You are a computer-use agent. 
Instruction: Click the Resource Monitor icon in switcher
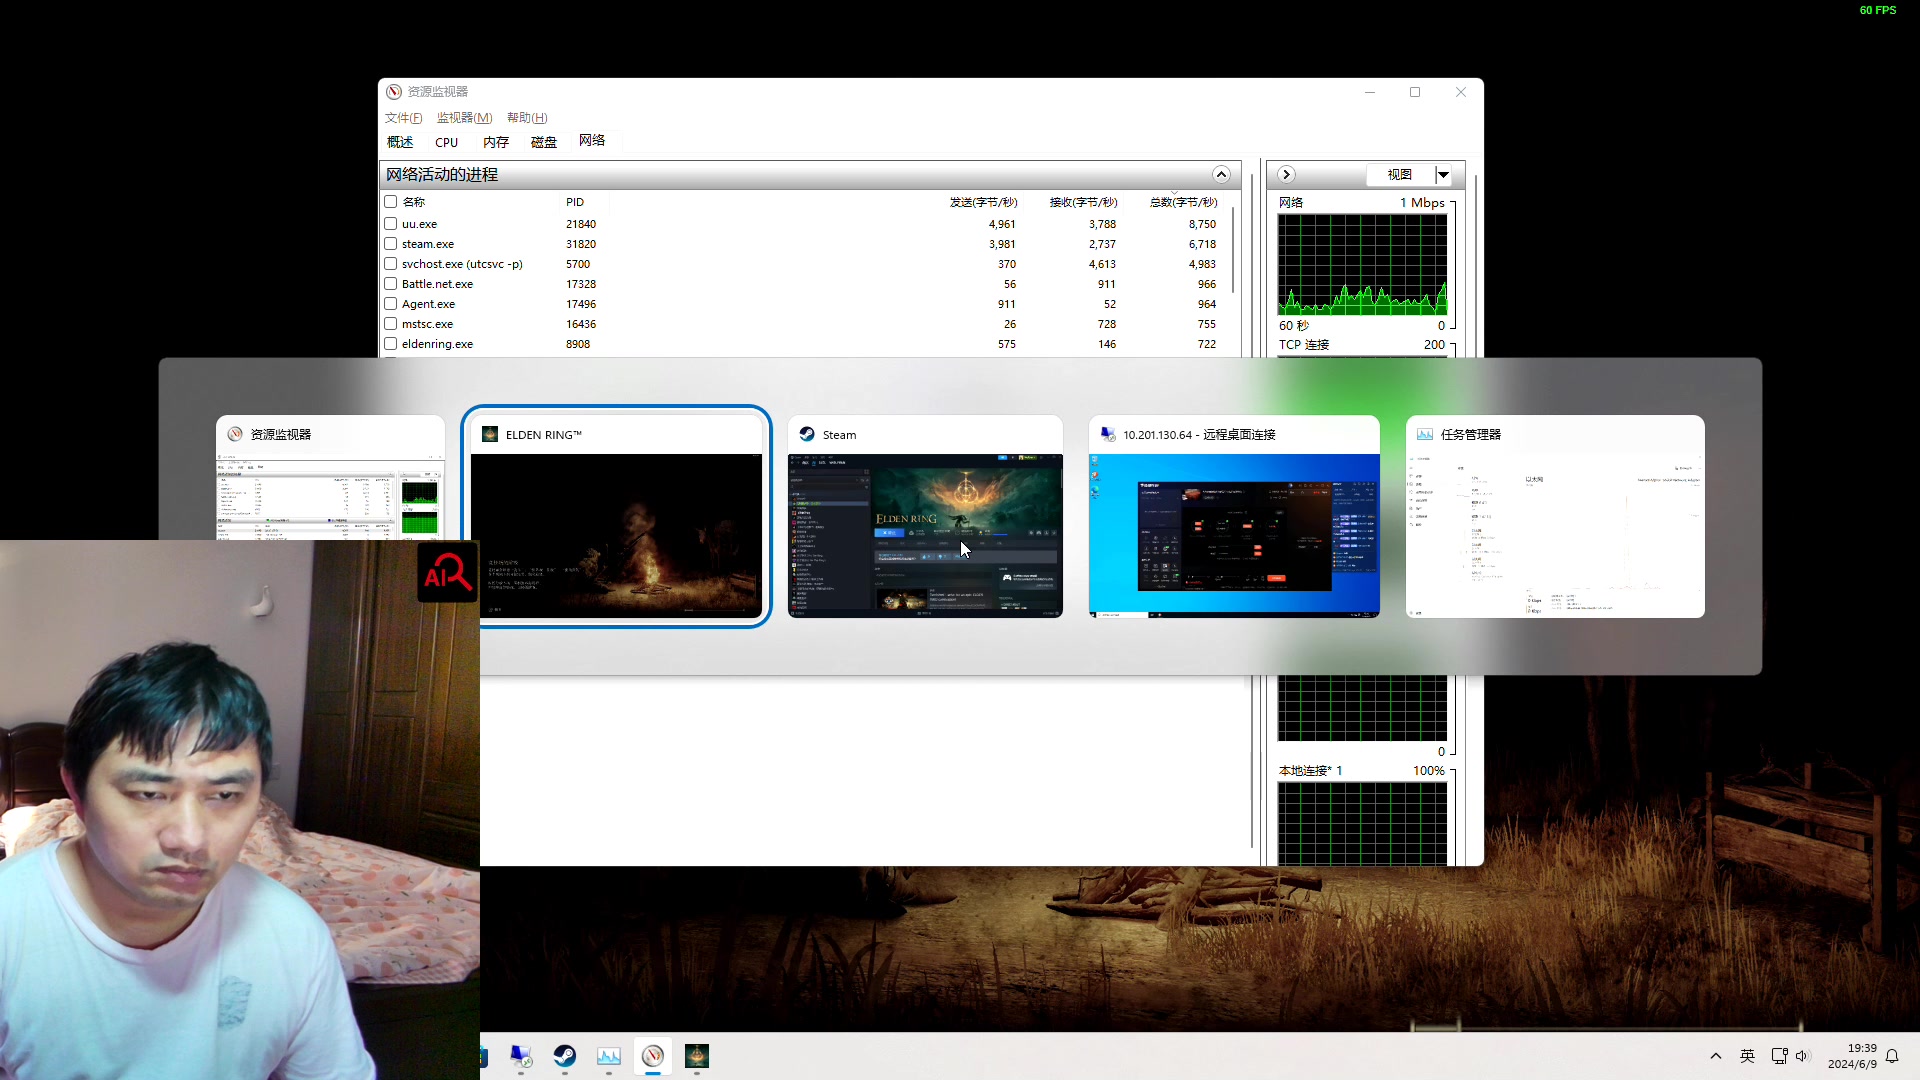(x=235, y=434)
